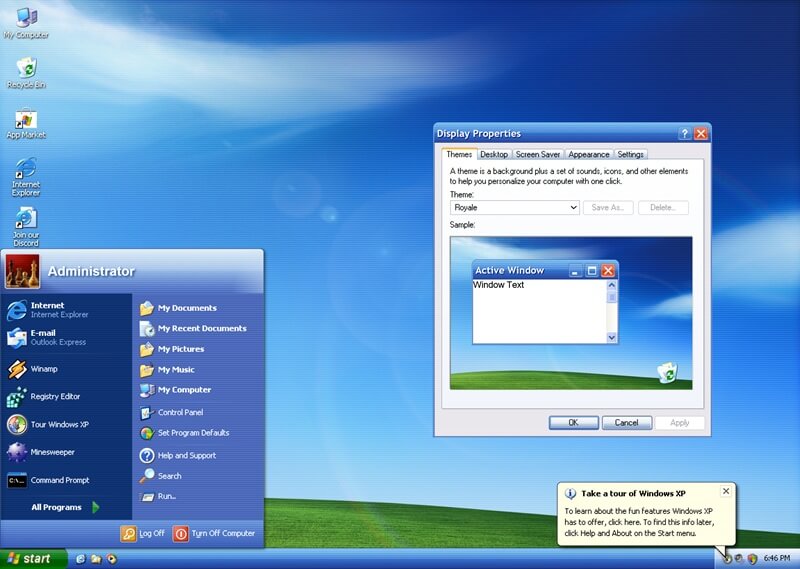Click Turn Off Computer button
This screenshot has width=800, height=569.
pyautogui.click(x=214, y=533)
